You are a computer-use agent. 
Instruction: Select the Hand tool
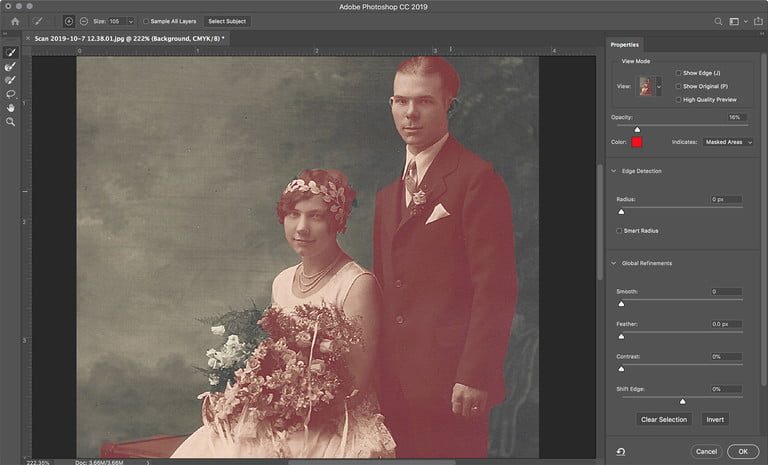(11, 108)
